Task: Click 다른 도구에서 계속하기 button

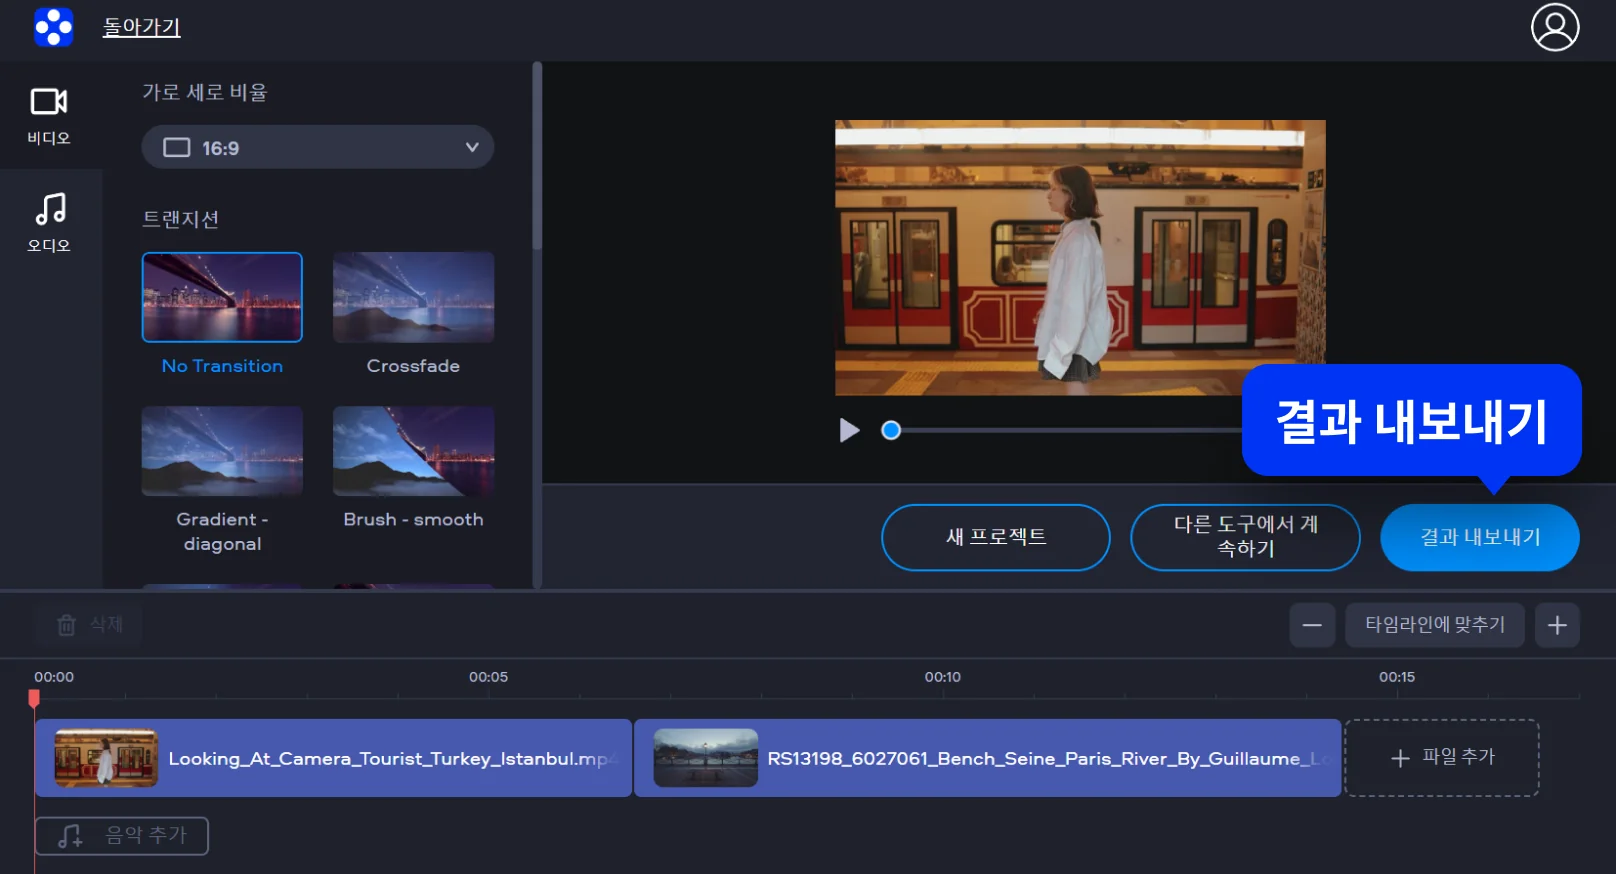Action: 1245,537
